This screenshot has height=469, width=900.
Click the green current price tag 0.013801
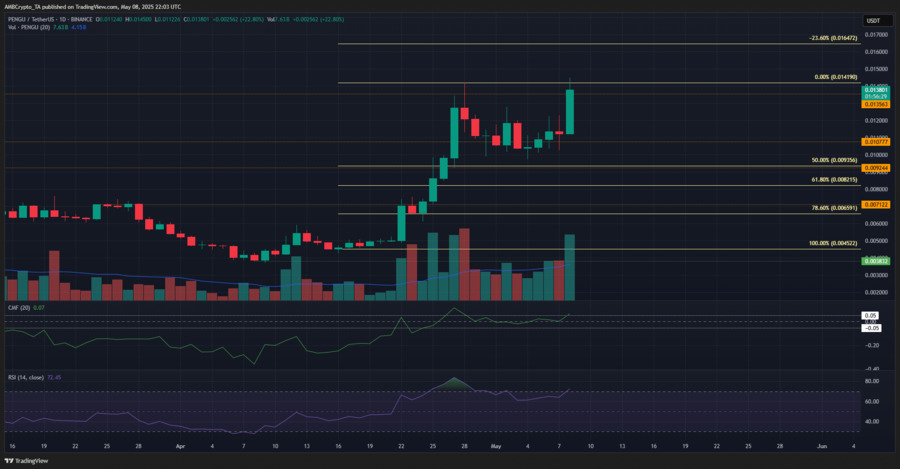pyautogui.click(x=876, y=90)
